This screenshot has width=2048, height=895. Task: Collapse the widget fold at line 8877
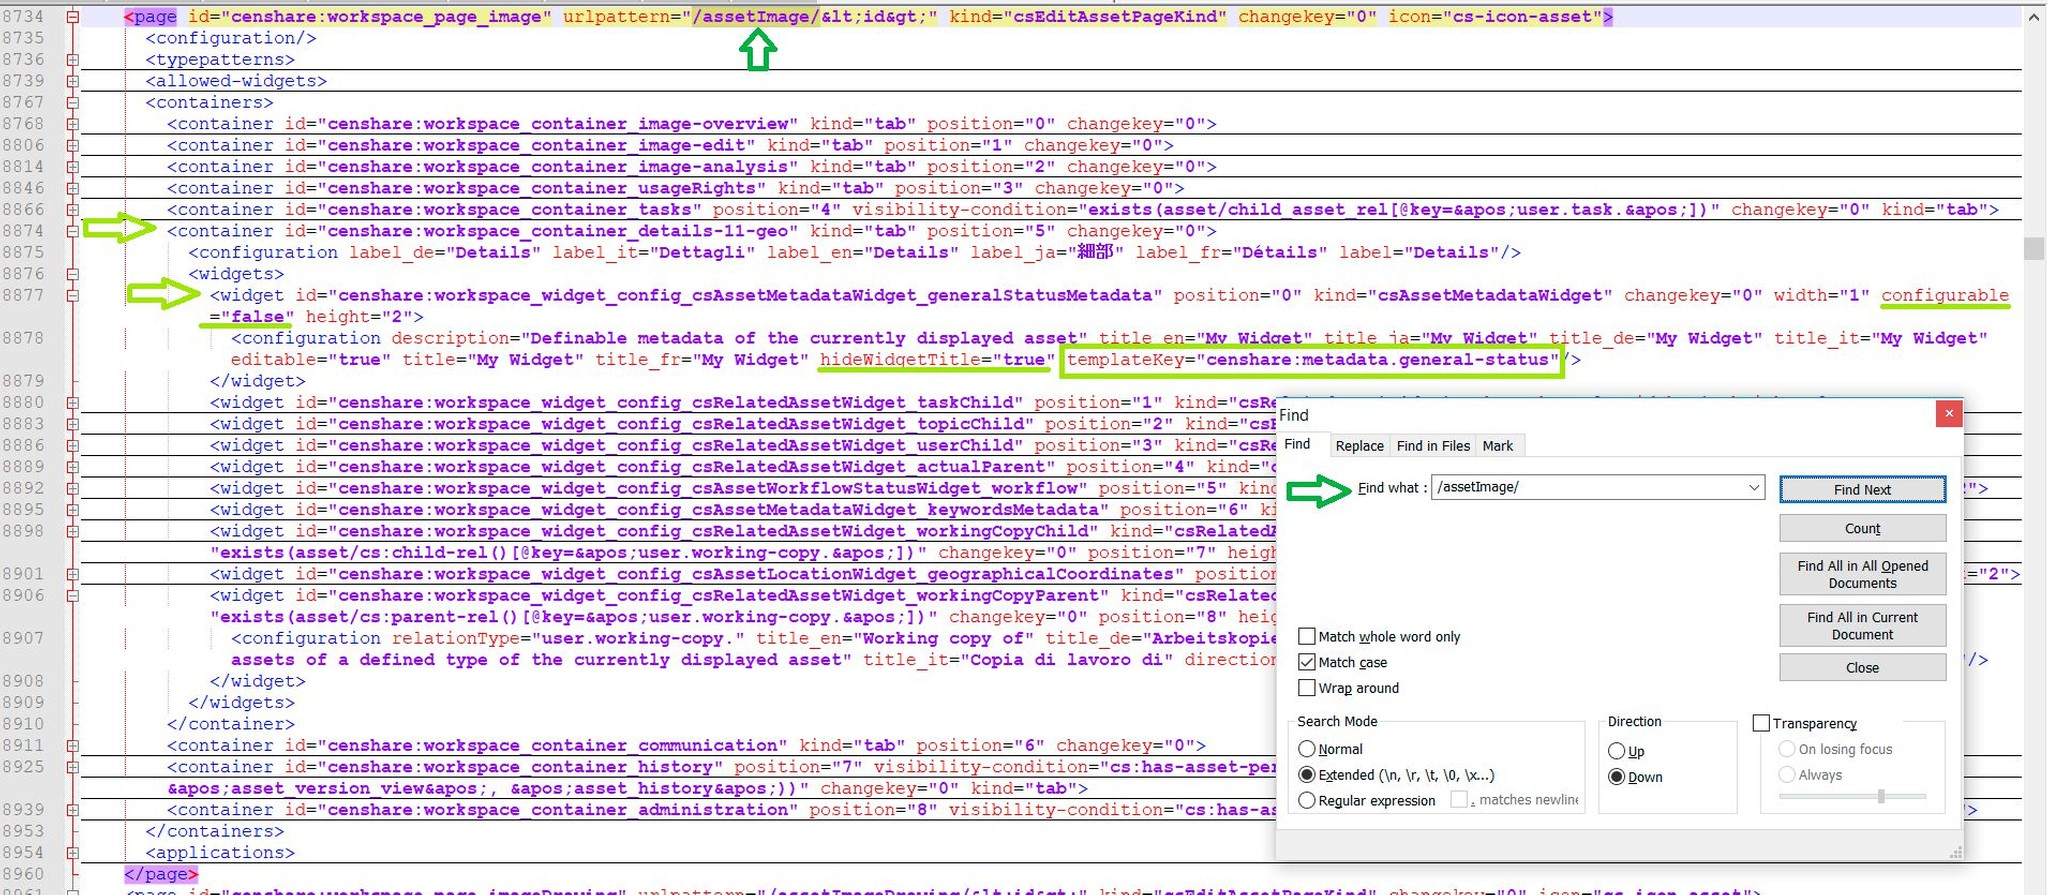[x=73, y=296]
